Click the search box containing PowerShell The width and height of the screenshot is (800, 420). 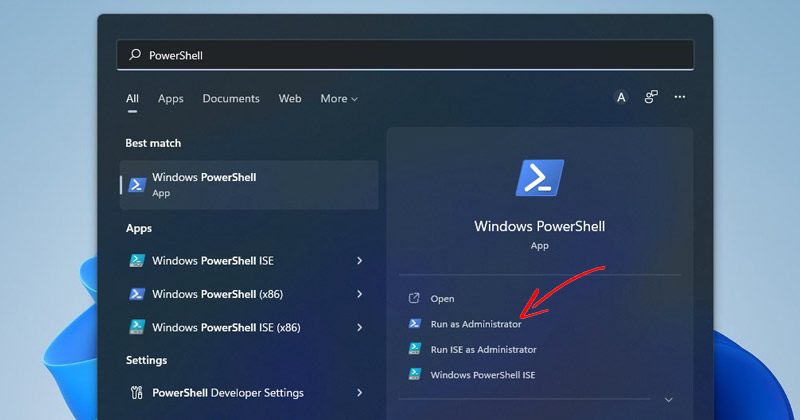click(405, 55)
